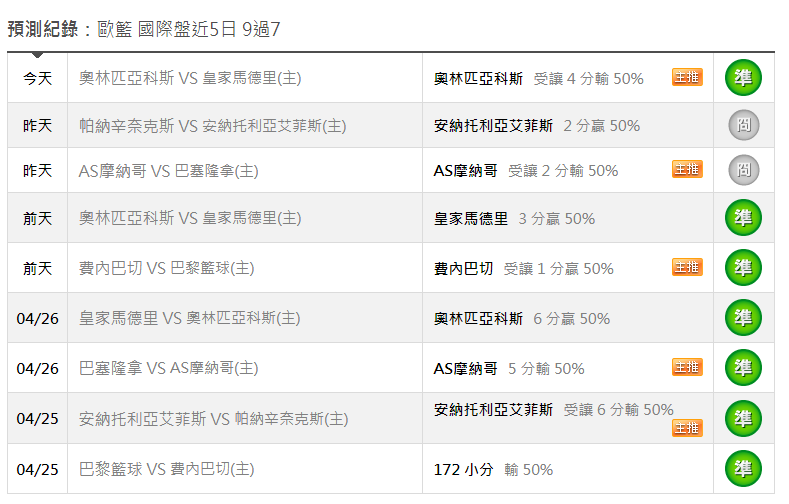Click gray 悶 icon for 帕納辛奈克斯 VS 安納托利亞艾菲斯 row

pyautogui.click(x=743, y=126)
